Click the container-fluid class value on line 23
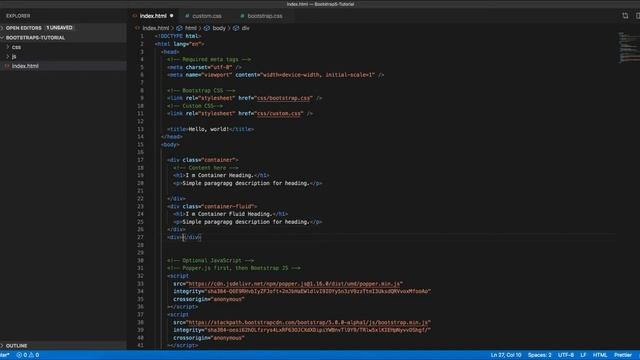640x360 pixels. pos(228,207)
